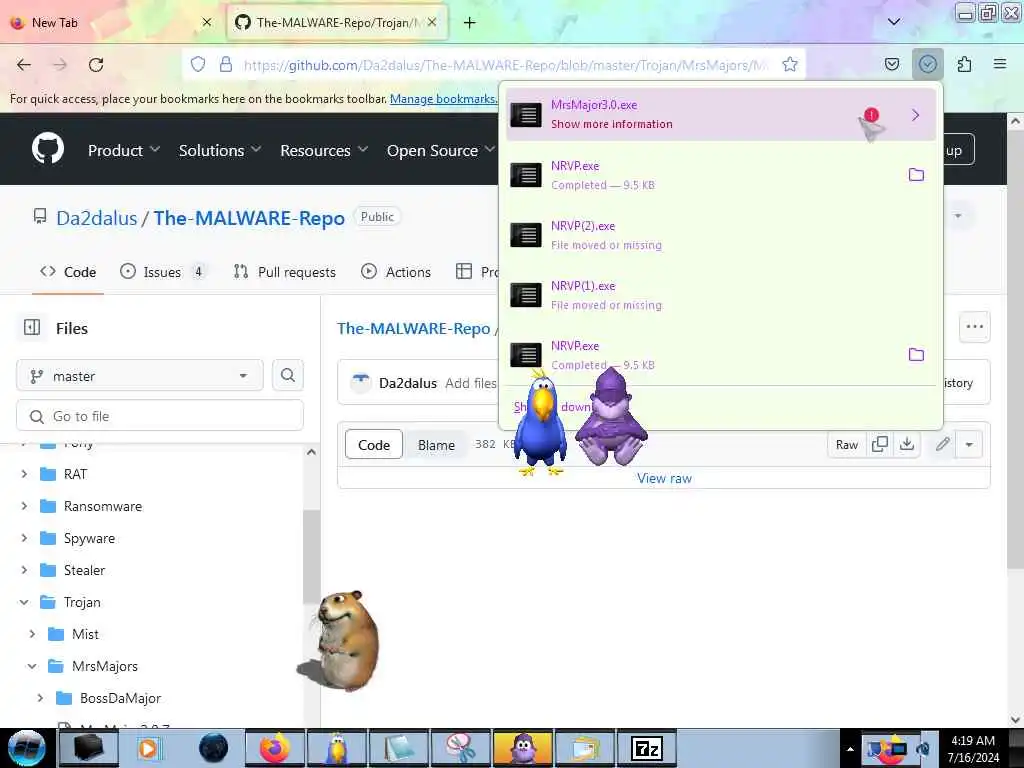Open the purple Bonzi taskbar icon
Viewport: 1024px width, 768px height.
(x=523, y=748)
